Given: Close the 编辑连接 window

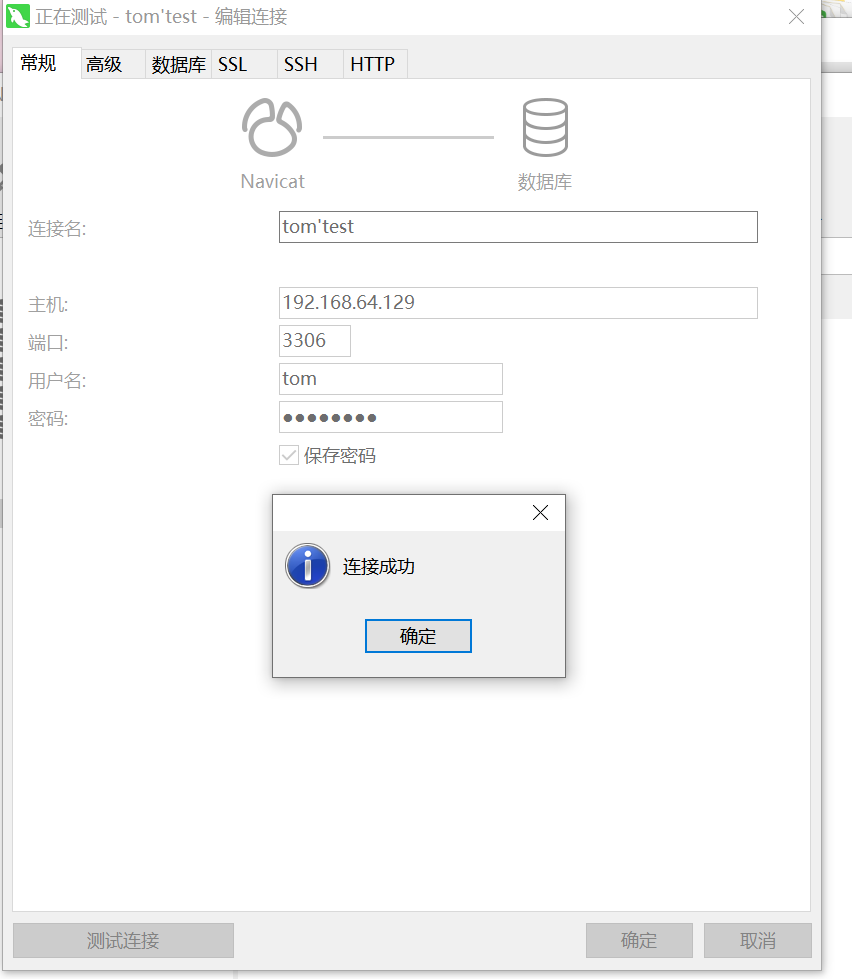Looking at the screenshot, I should (x=796, y=17).
